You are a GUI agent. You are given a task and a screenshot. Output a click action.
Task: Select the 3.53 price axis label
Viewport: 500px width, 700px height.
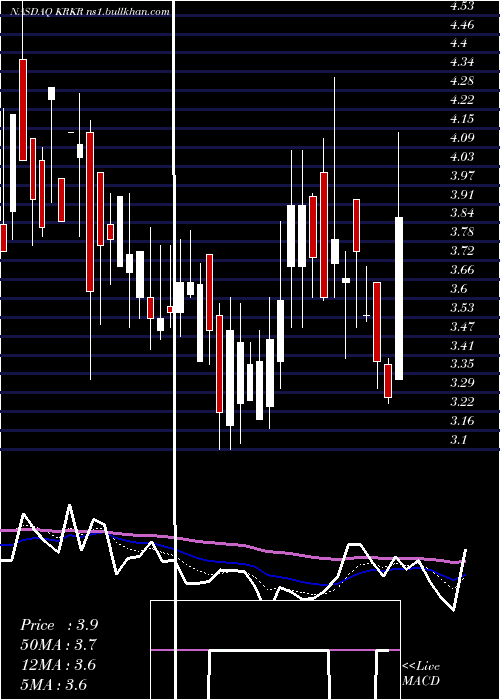click(462, 308)
